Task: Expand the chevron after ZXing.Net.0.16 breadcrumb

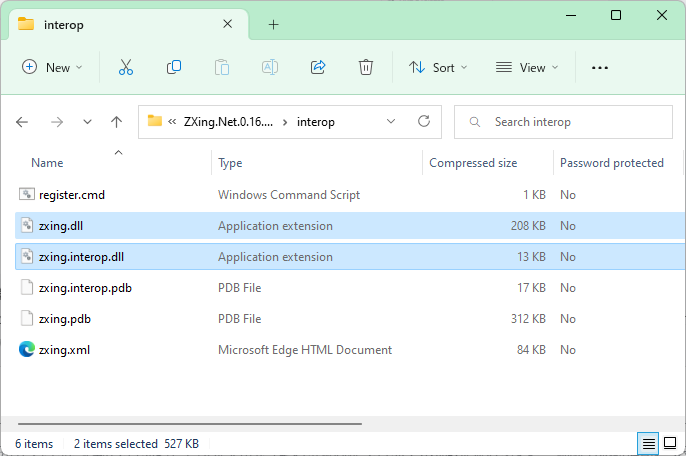Action: pos(285,122)
